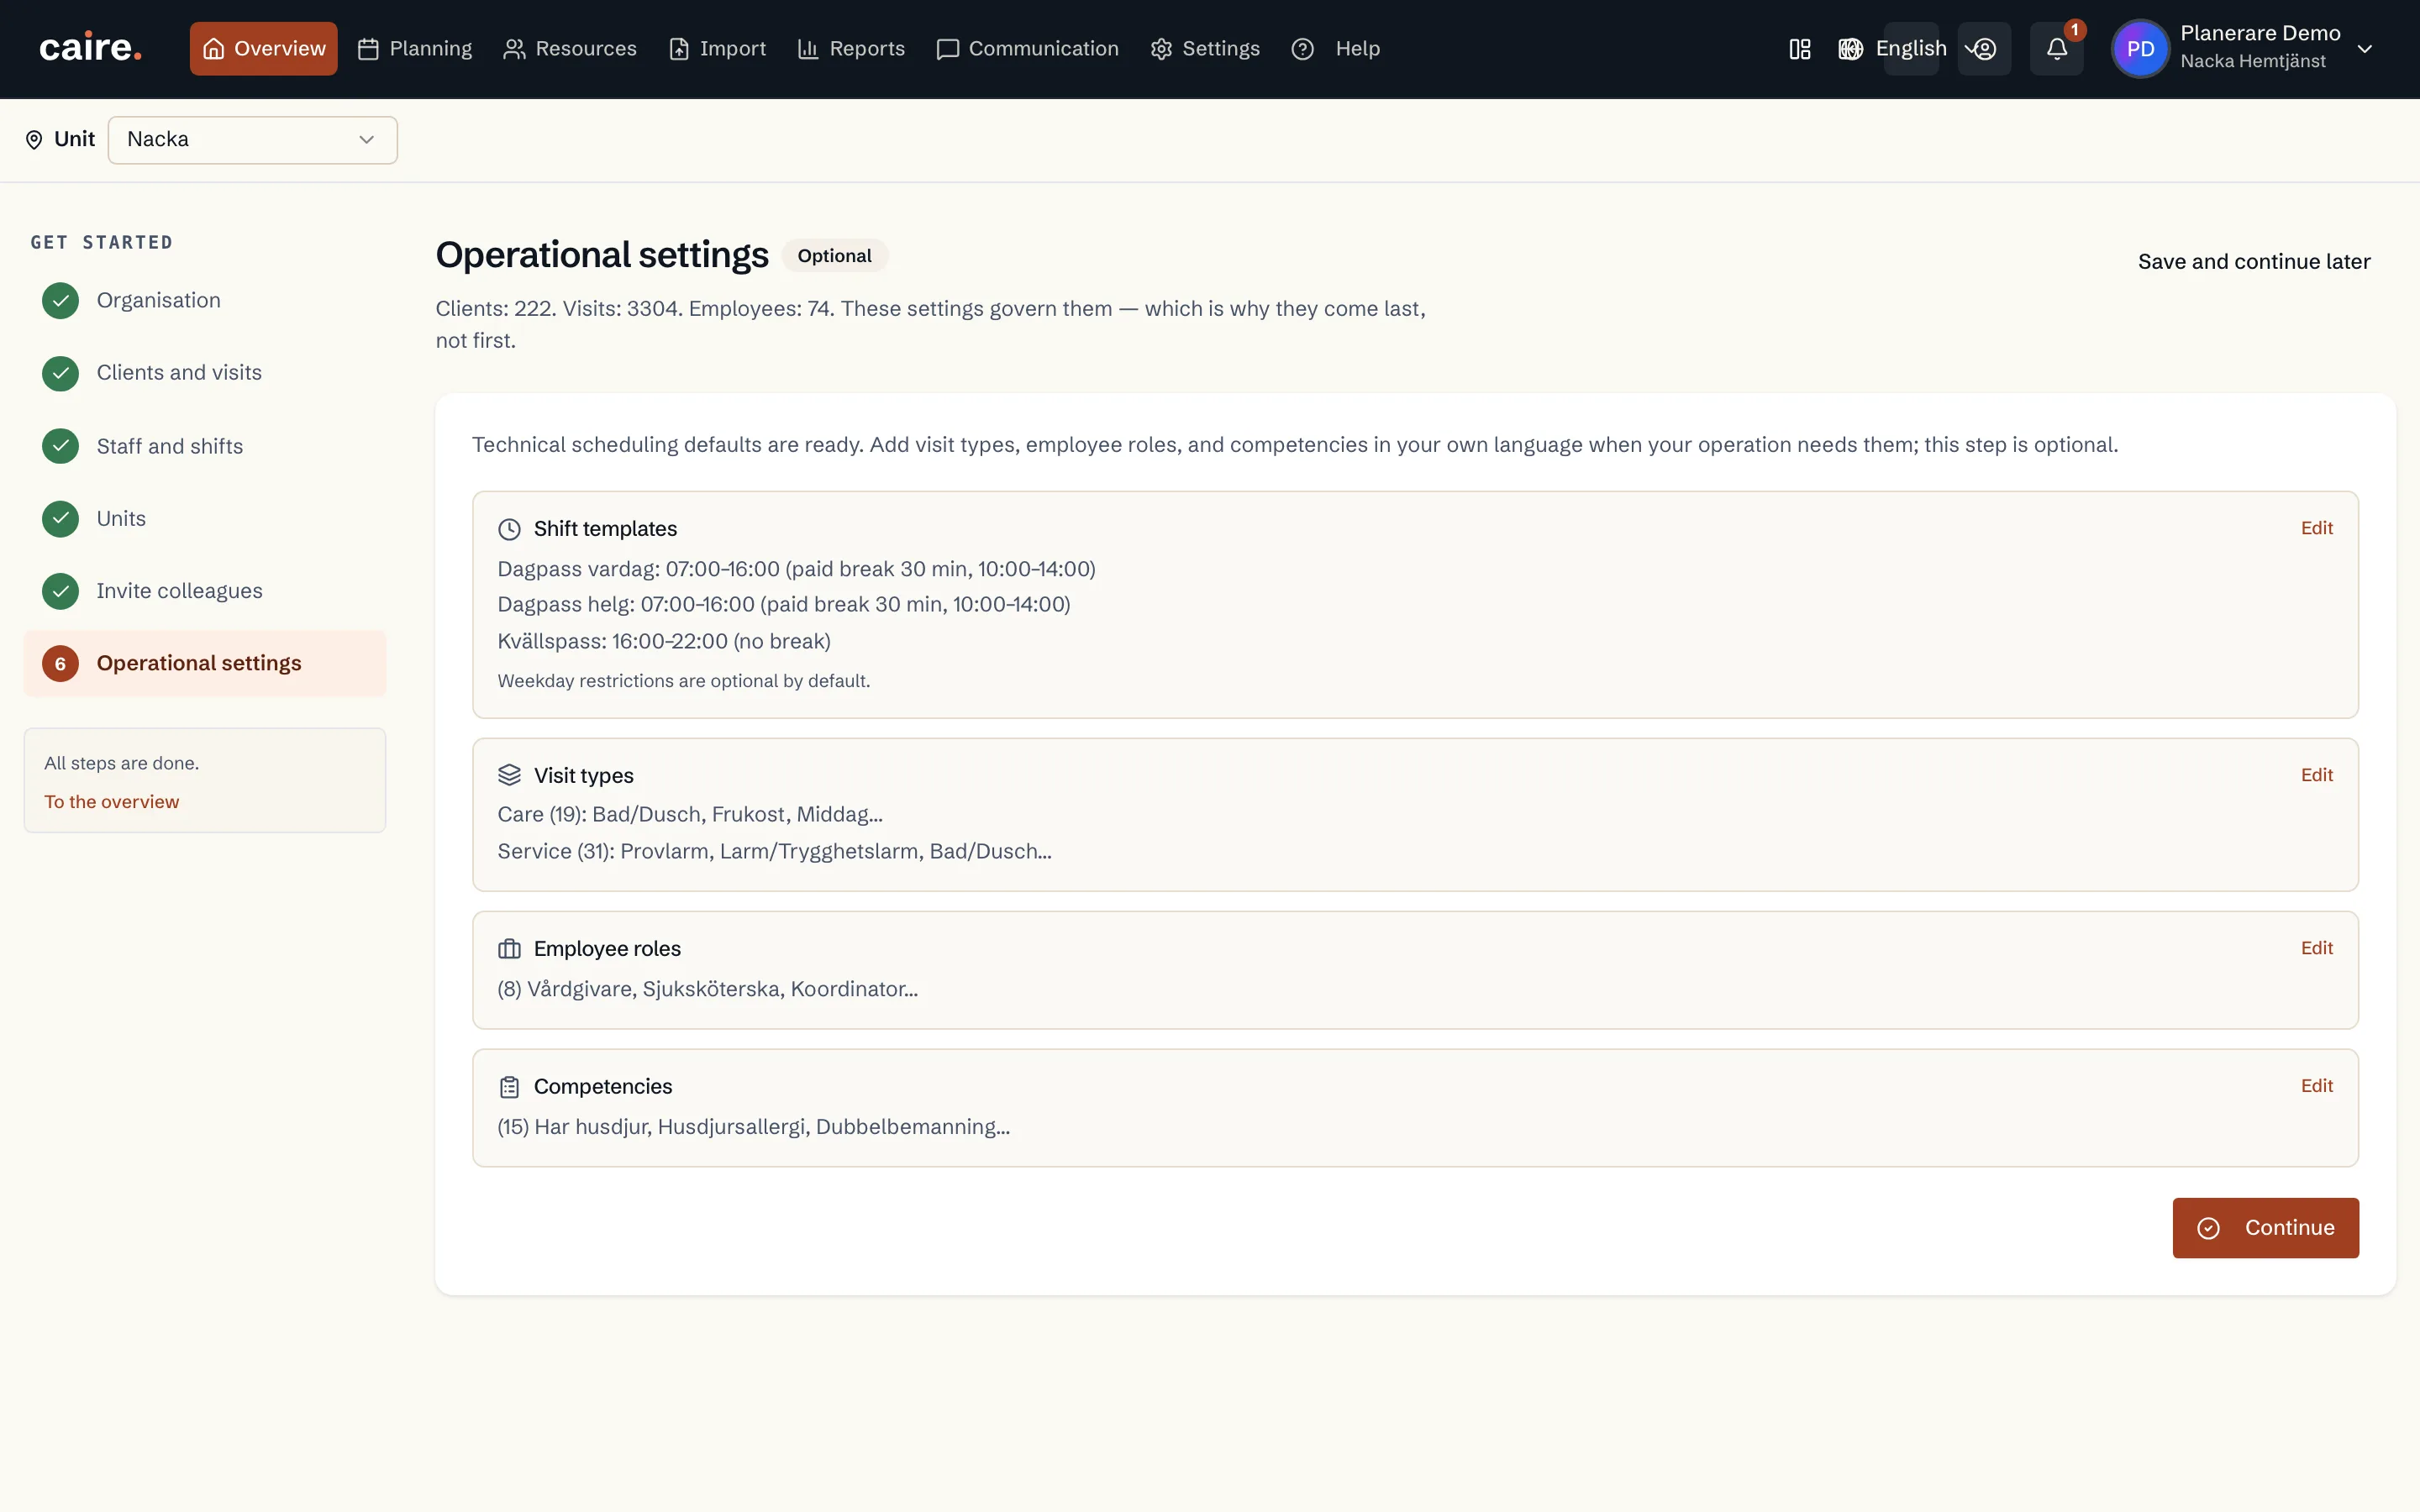2420x1512 pixels.
Task: Open the Resources section
Action: 569,48
